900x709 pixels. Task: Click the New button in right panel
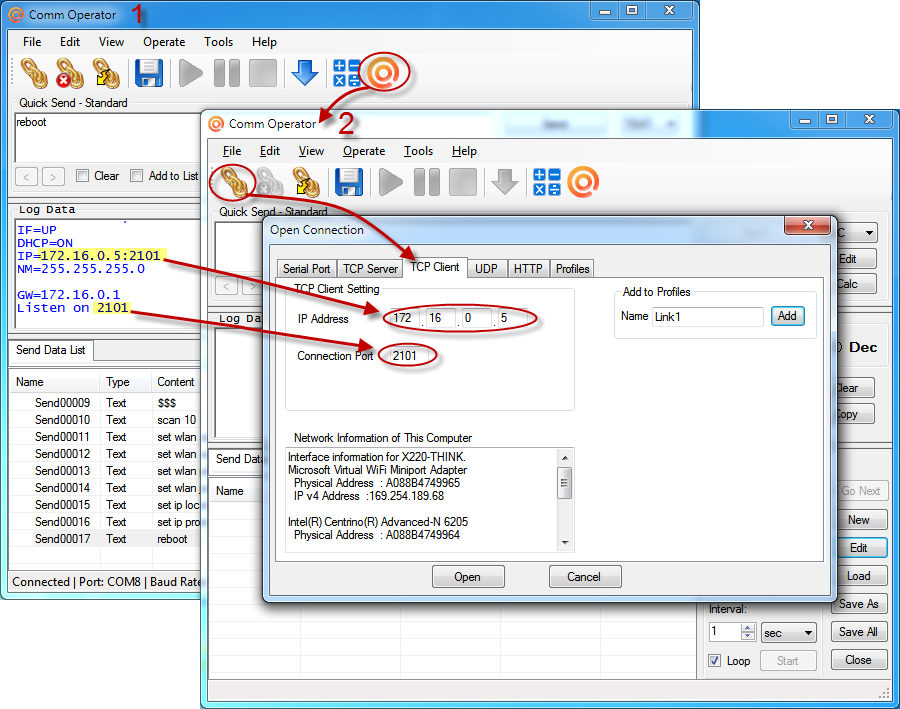pos(858,520)
